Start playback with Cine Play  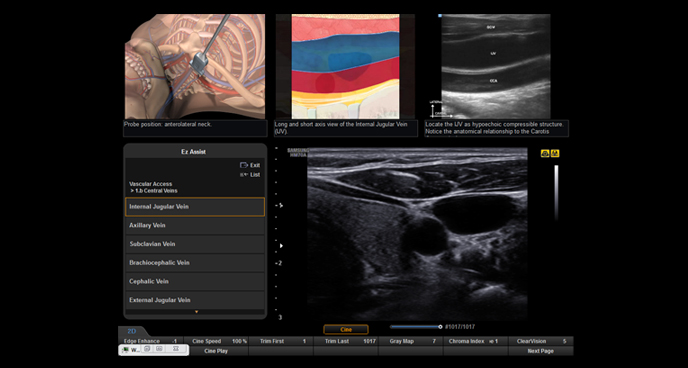(216, 351)
